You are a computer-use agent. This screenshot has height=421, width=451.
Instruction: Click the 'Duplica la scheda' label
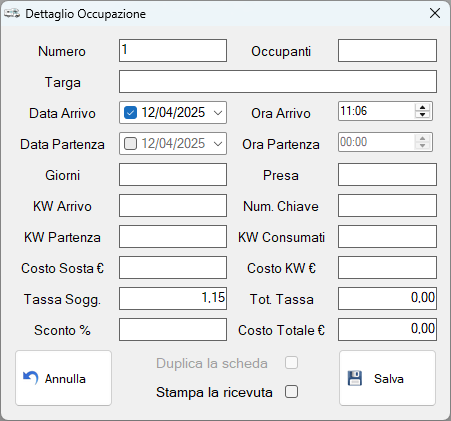pyautogui.click(x=212, y=363)
